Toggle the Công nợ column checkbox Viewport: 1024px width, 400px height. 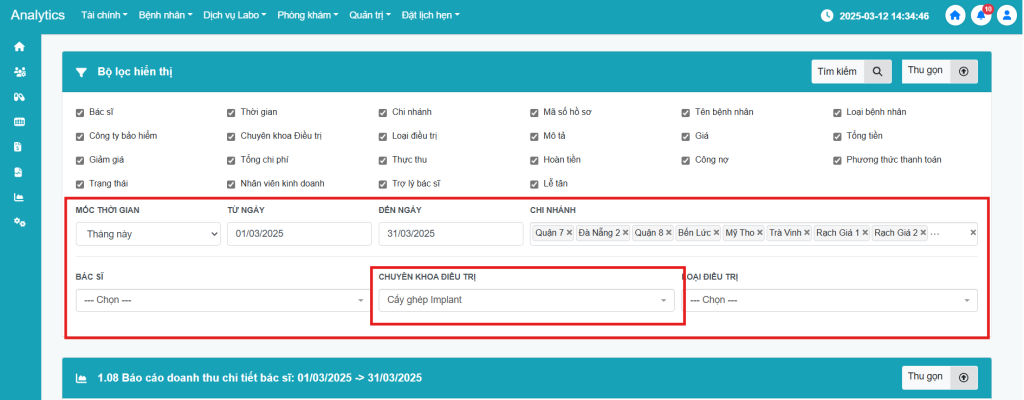(686, 160)
